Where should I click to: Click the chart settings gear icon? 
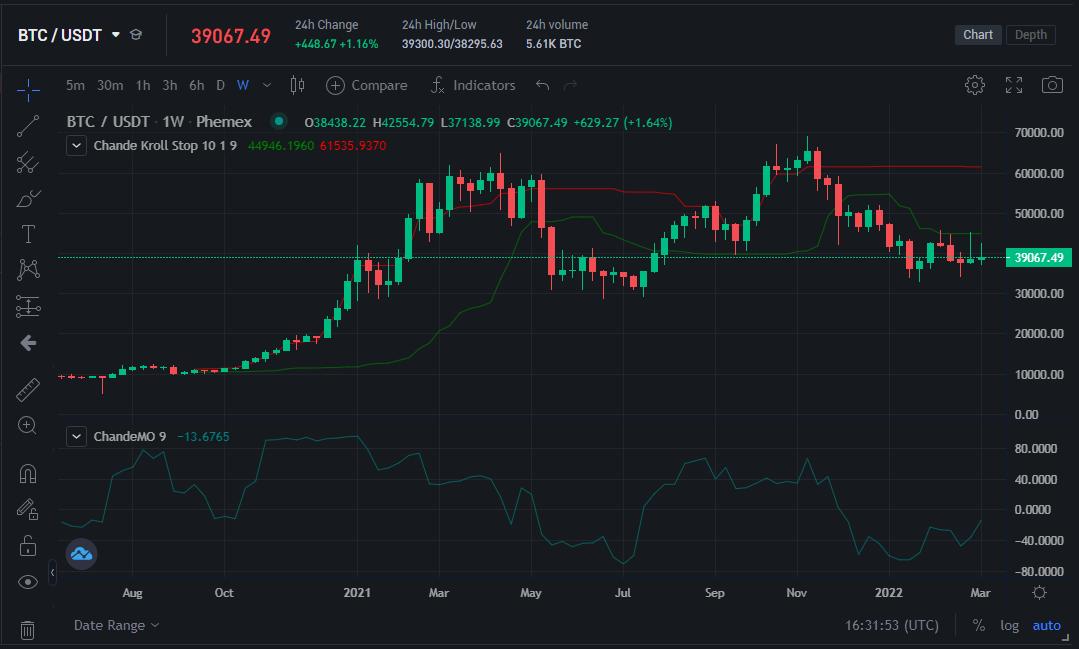coord(974,85)
